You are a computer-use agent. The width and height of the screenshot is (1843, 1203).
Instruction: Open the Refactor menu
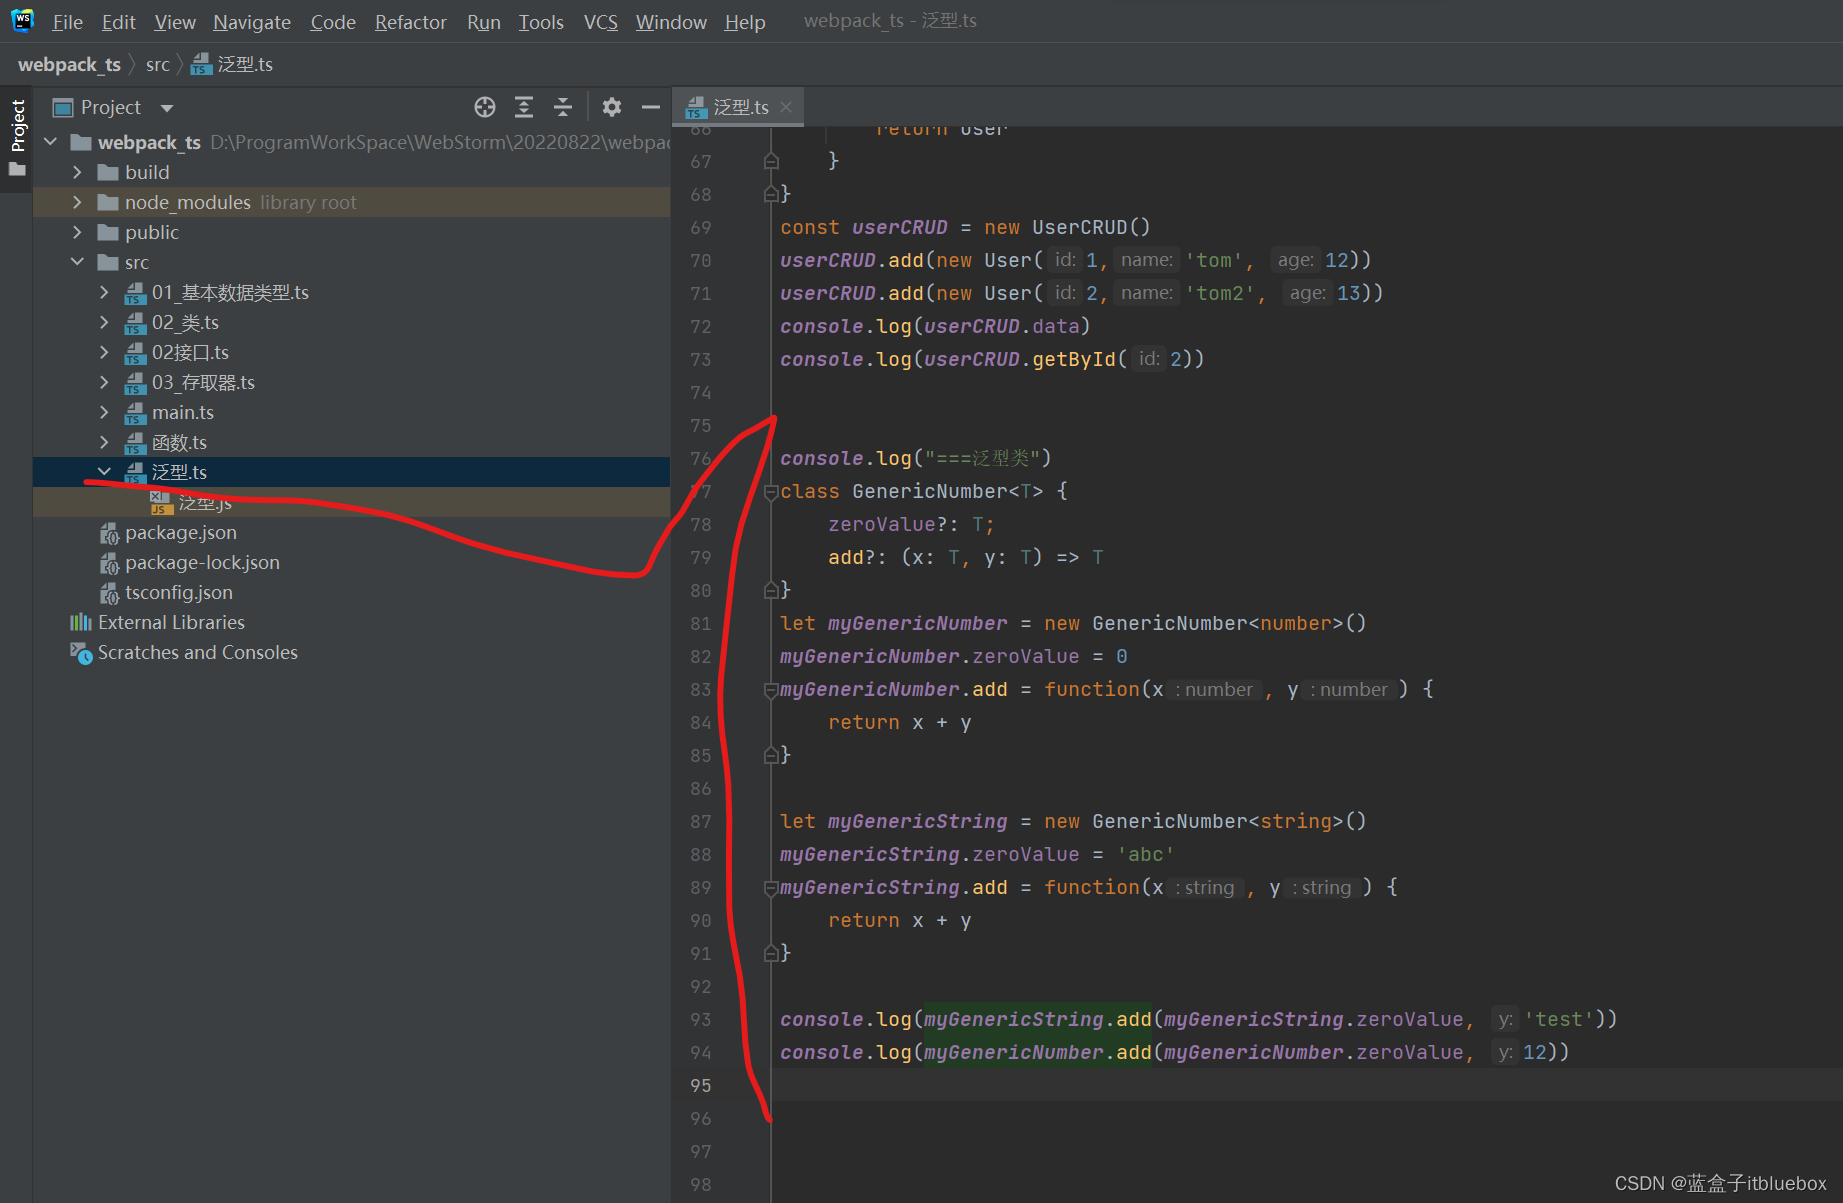(410, 21)
